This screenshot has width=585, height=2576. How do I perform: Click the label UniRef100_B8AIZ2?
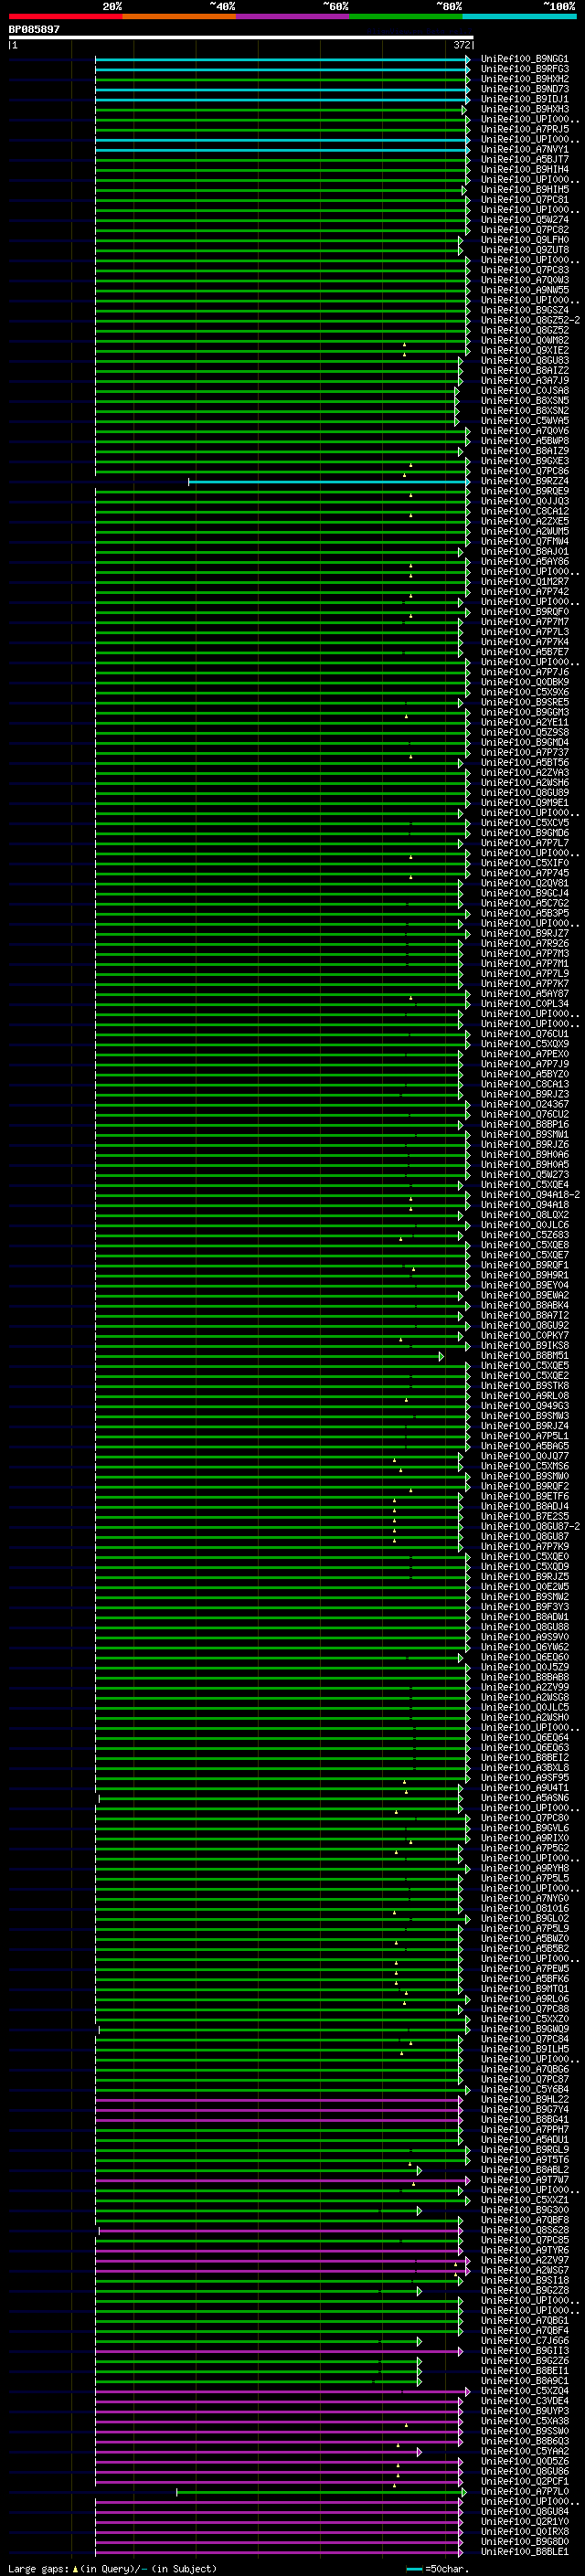(524, 370)
